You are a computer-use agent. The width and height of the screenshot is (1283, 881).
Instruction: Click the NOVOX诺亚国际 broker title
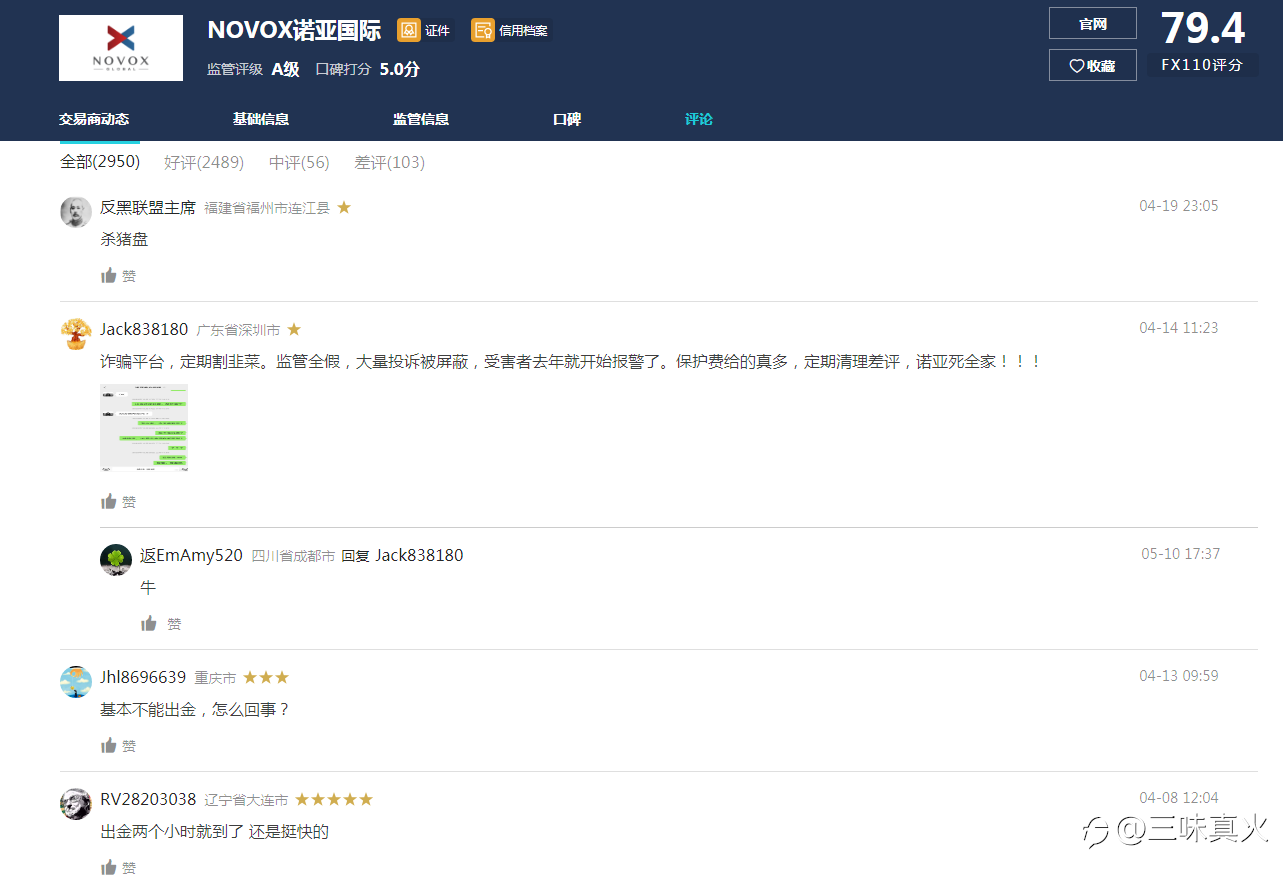click(294, 30)
